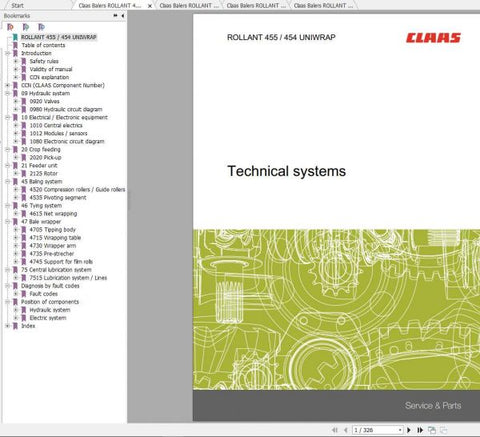Click the Technical systems heading on the page
Screen dimensions: 480x437
click(287, 171)
